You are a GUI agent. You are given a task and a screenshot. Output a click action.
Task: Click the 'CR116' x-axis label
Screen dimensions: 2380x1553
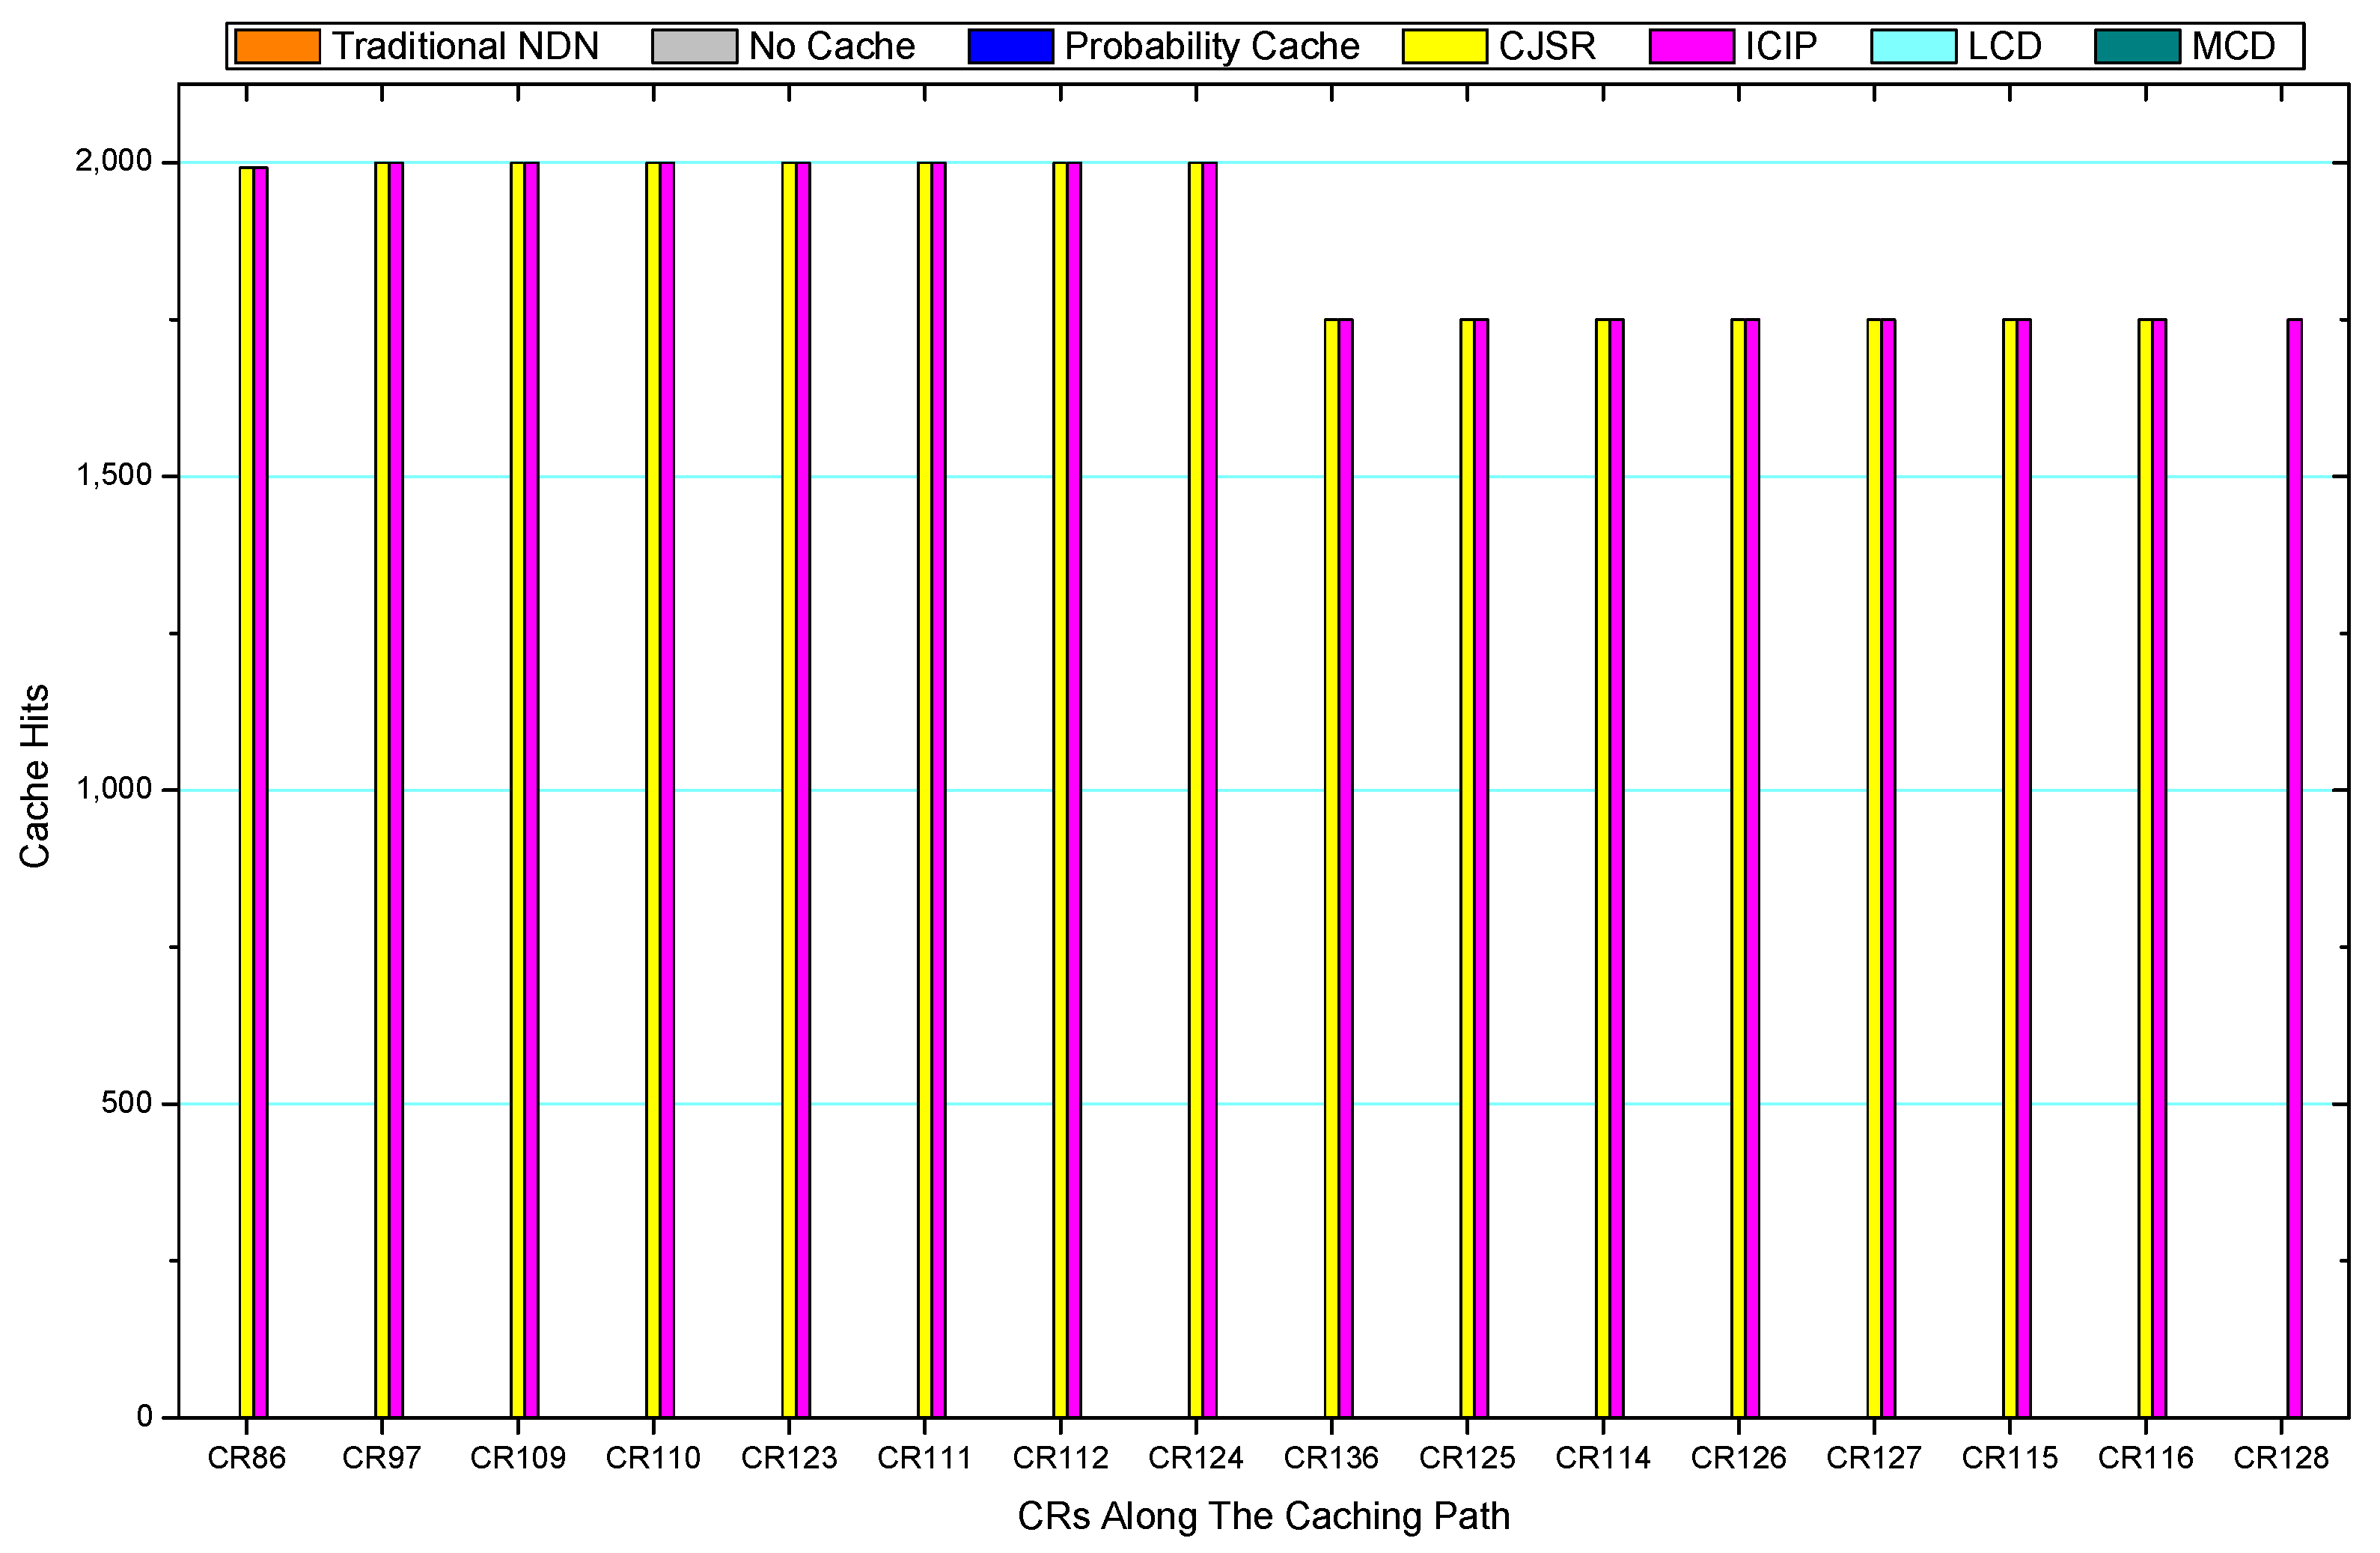pos(2145,1458)
